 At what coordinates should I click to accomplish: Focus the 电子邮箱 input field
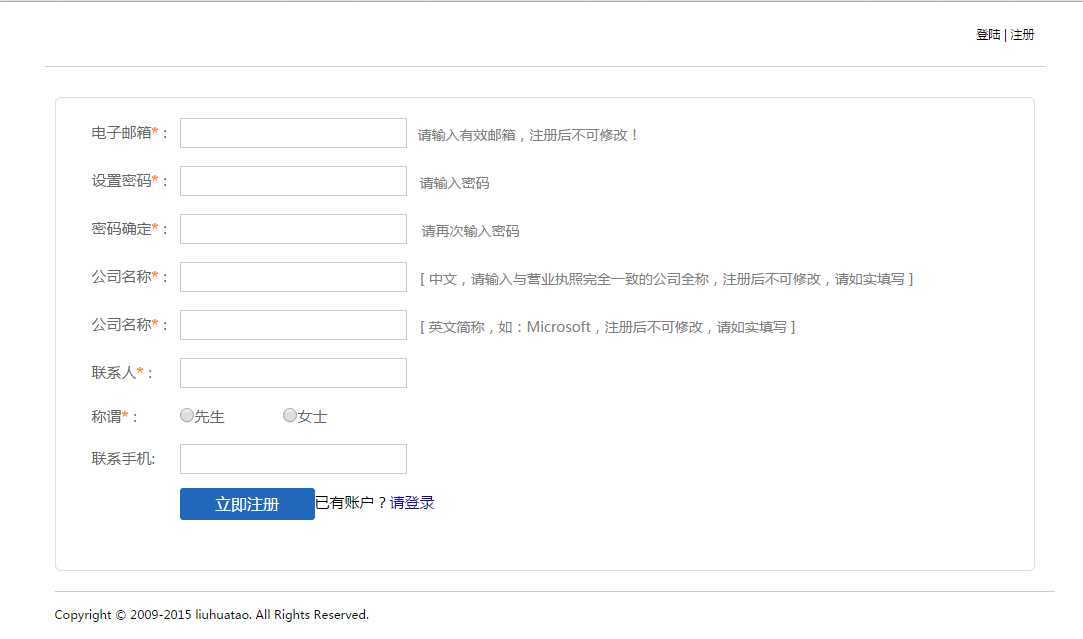293,133
